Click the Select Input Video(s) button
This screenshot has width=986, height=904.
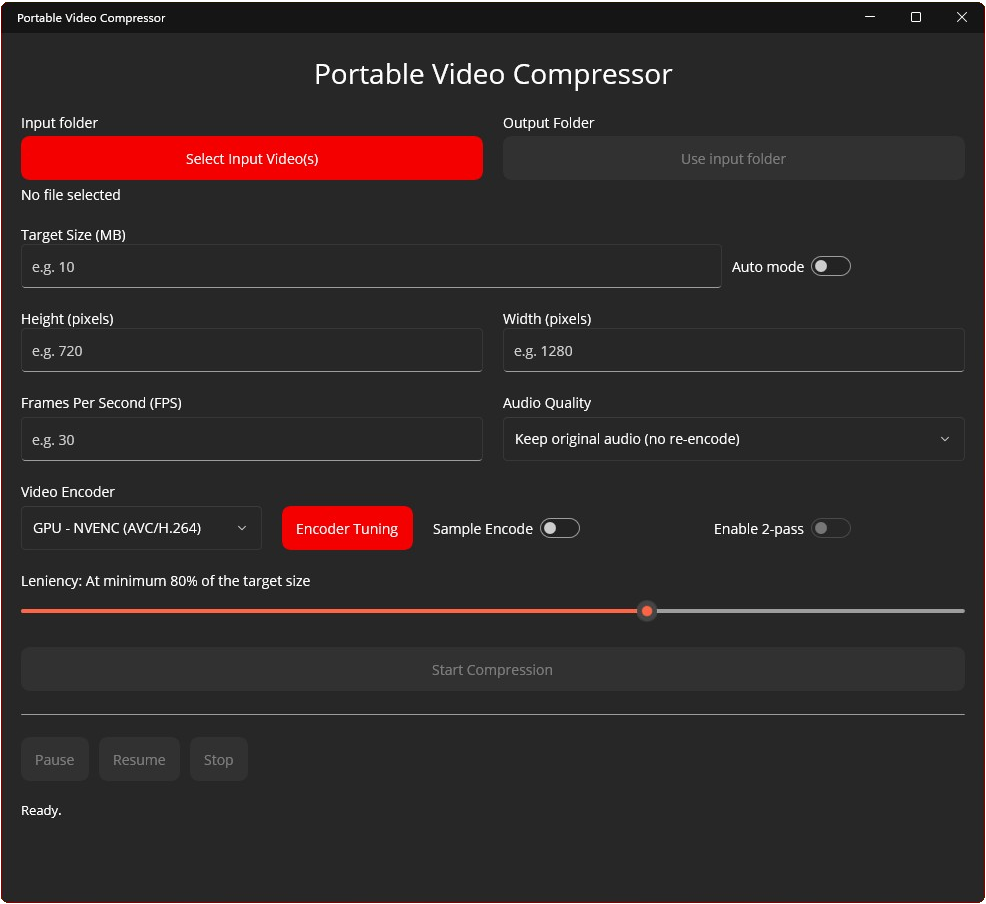click(x=251, y=158)
